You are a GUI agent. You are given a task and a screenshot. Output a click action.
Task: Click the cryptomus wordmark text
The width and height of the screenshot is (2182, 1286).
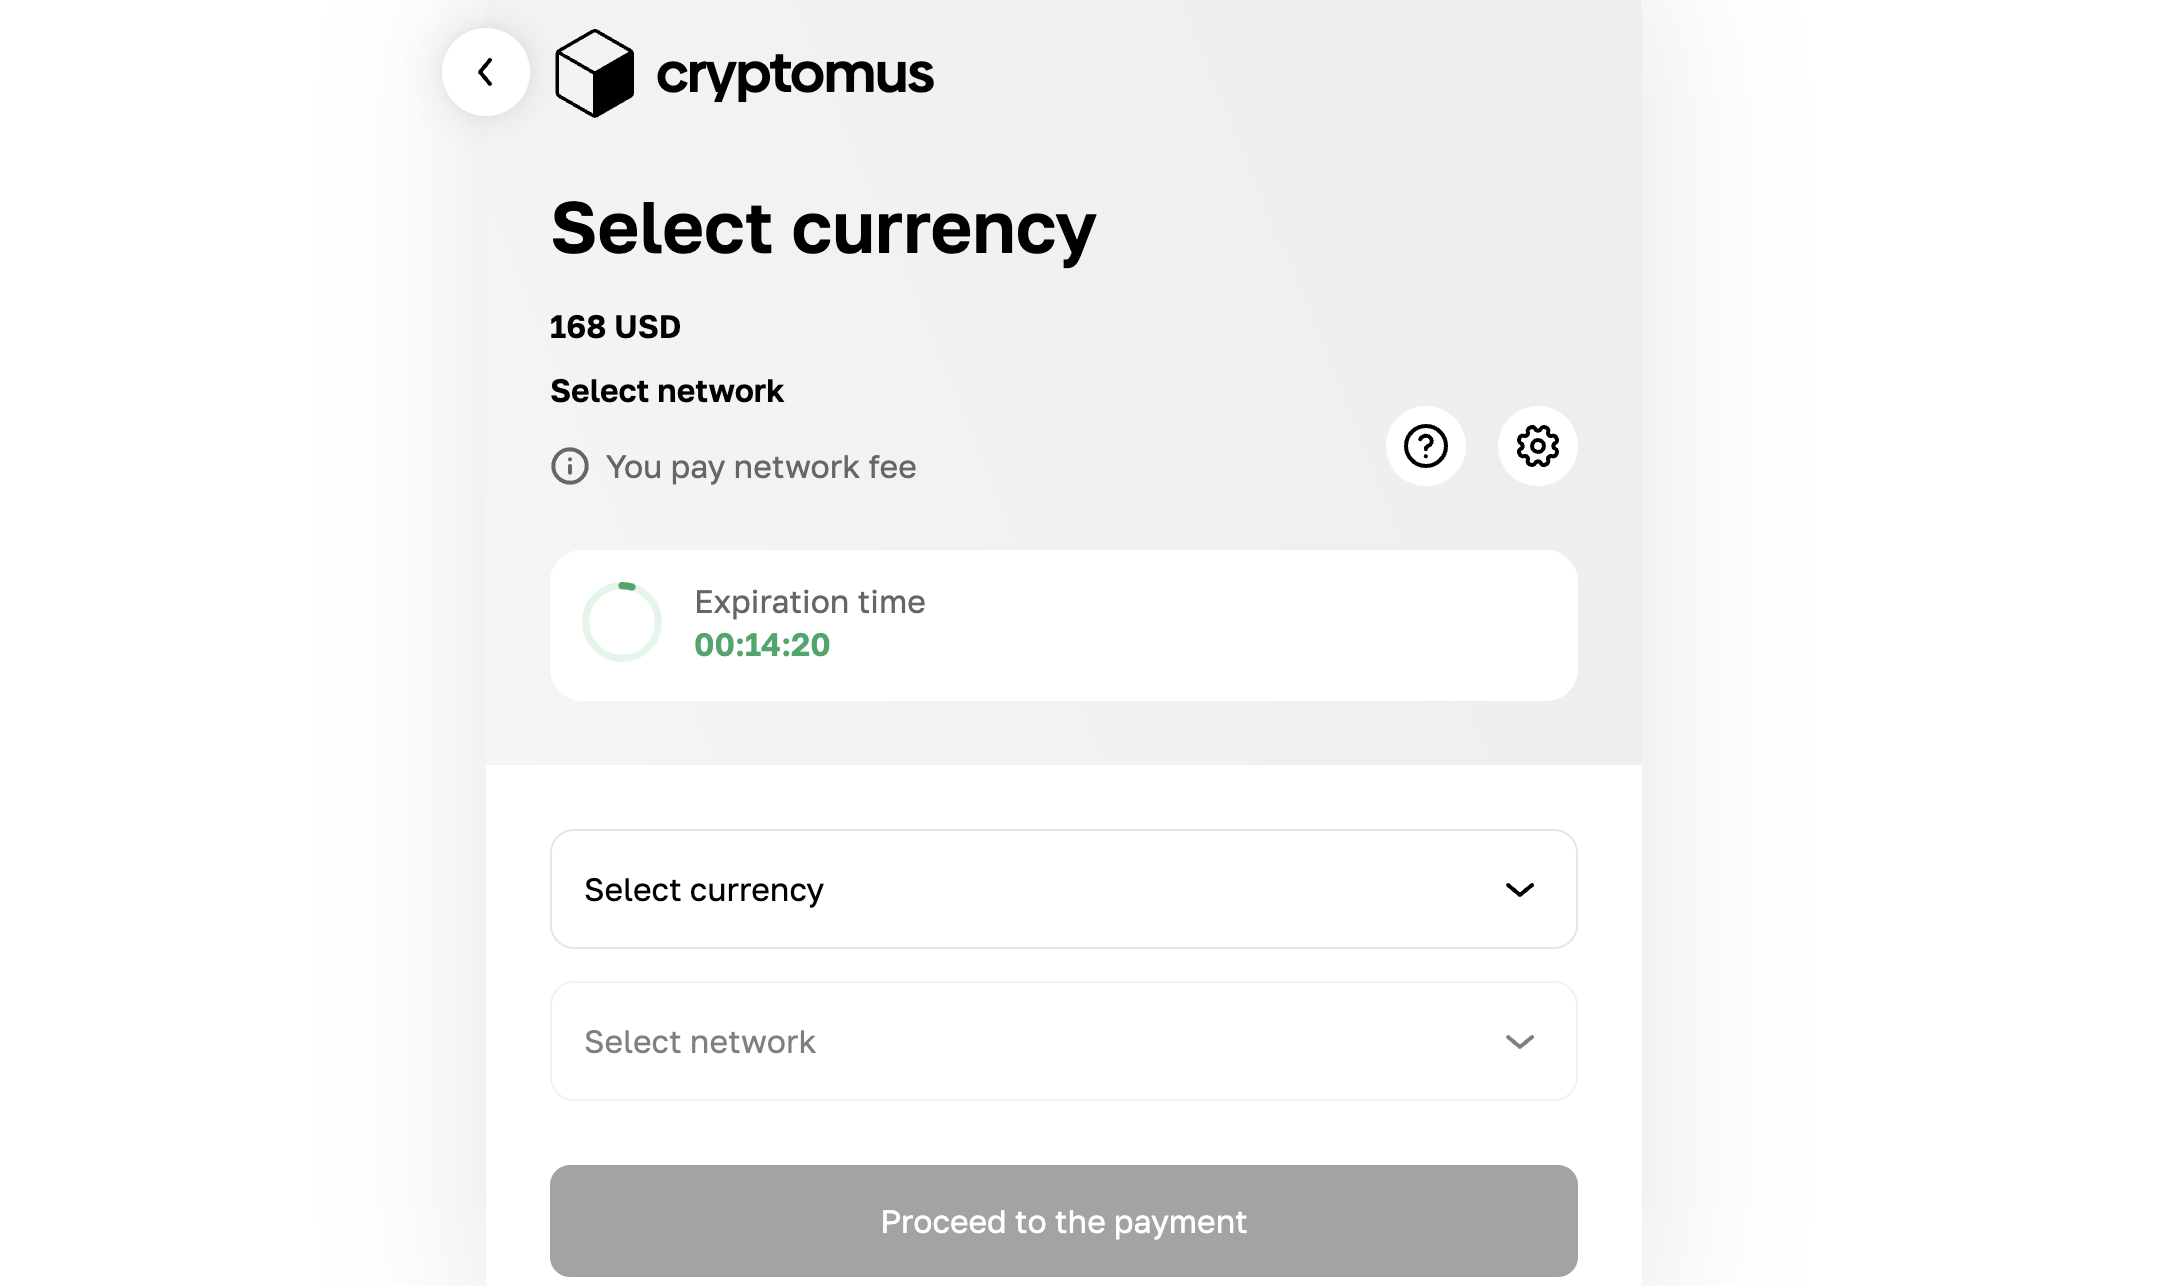pos(795,74)
